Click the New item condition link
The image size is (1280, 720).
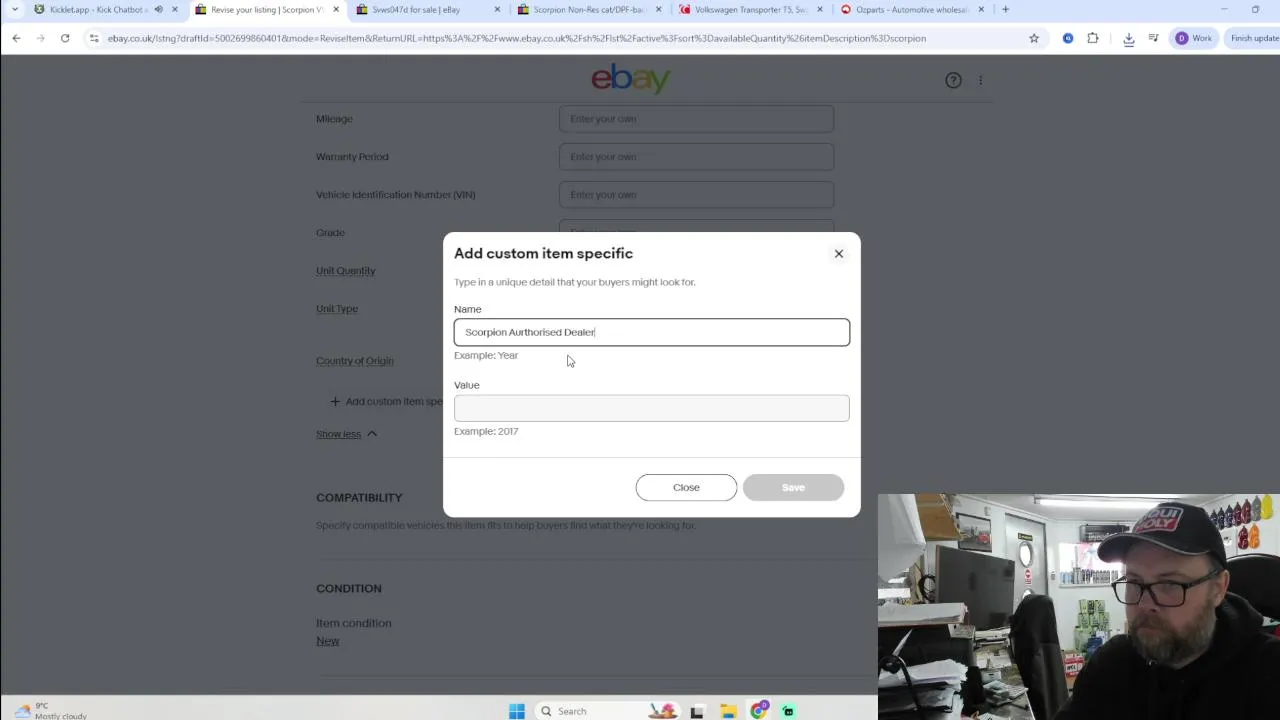[328, 641]
